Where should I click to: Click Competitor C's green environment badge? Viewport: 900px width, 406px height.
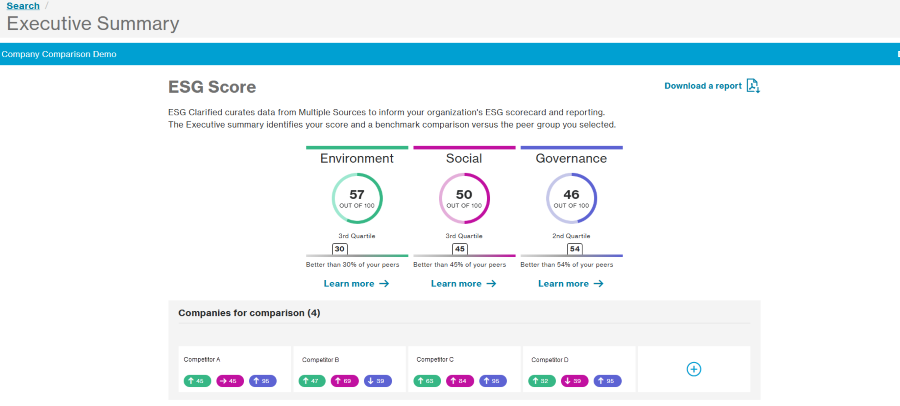[x=427, y=381]
